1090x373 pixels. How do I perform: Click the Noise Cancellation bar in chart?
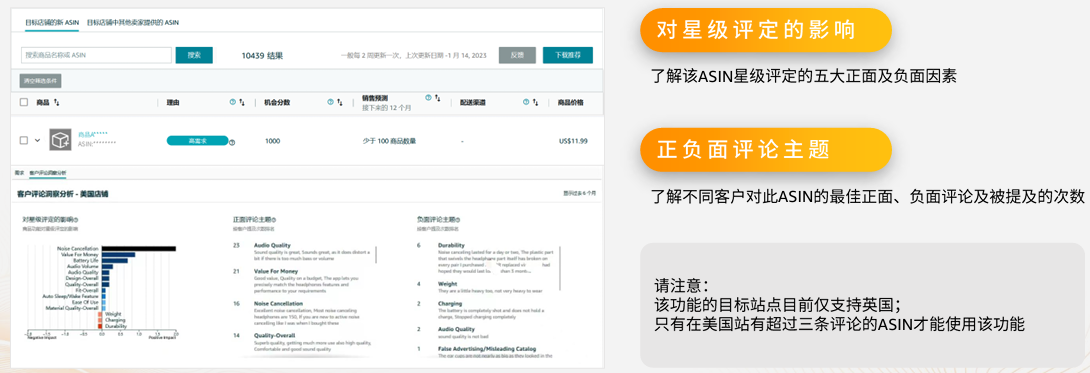click(138, 249)
